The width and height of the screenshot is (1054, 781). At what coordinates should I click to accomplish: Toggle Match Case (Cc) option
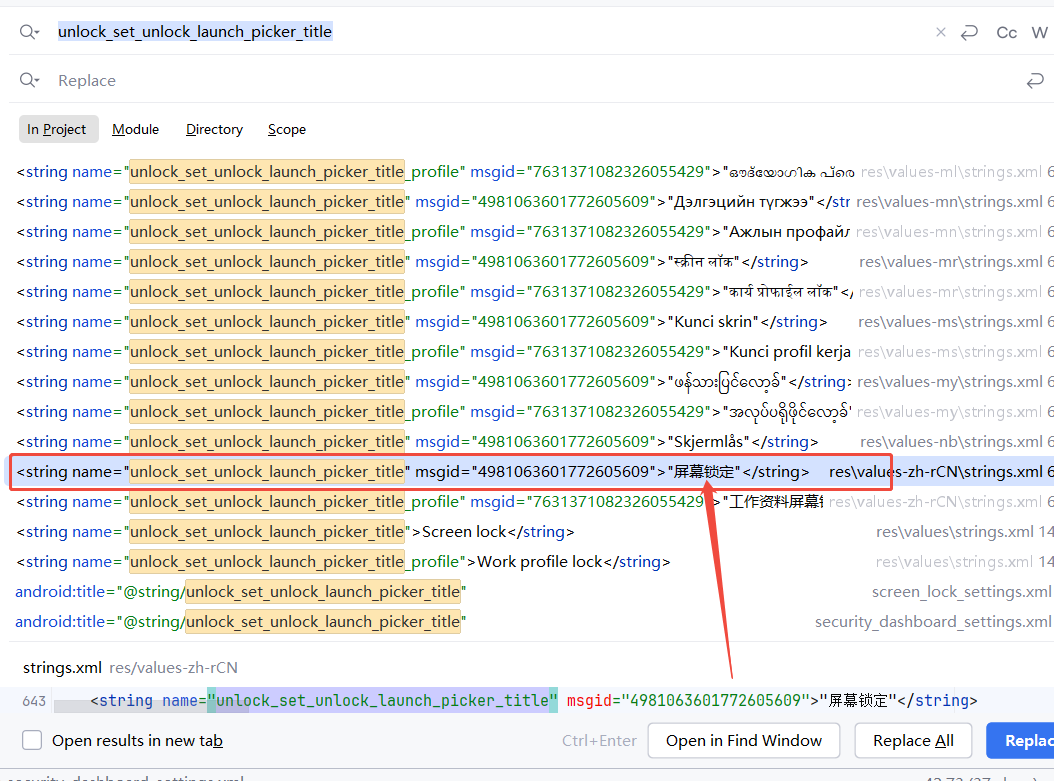(x=1006, y=32)
